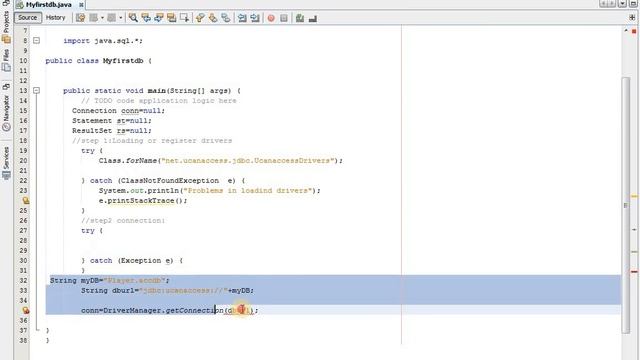Click the error hint icon beside getConnection line
640x360 pixels.
point(25,311)
